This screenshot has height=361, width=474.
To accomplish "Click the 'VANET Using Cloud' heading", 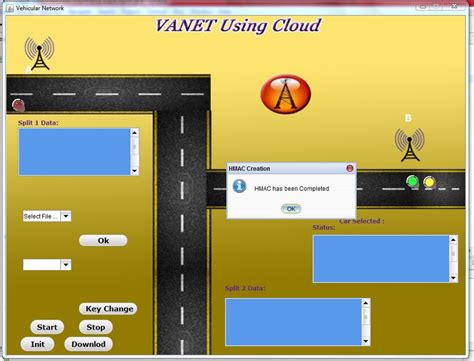I will point(238,26).
